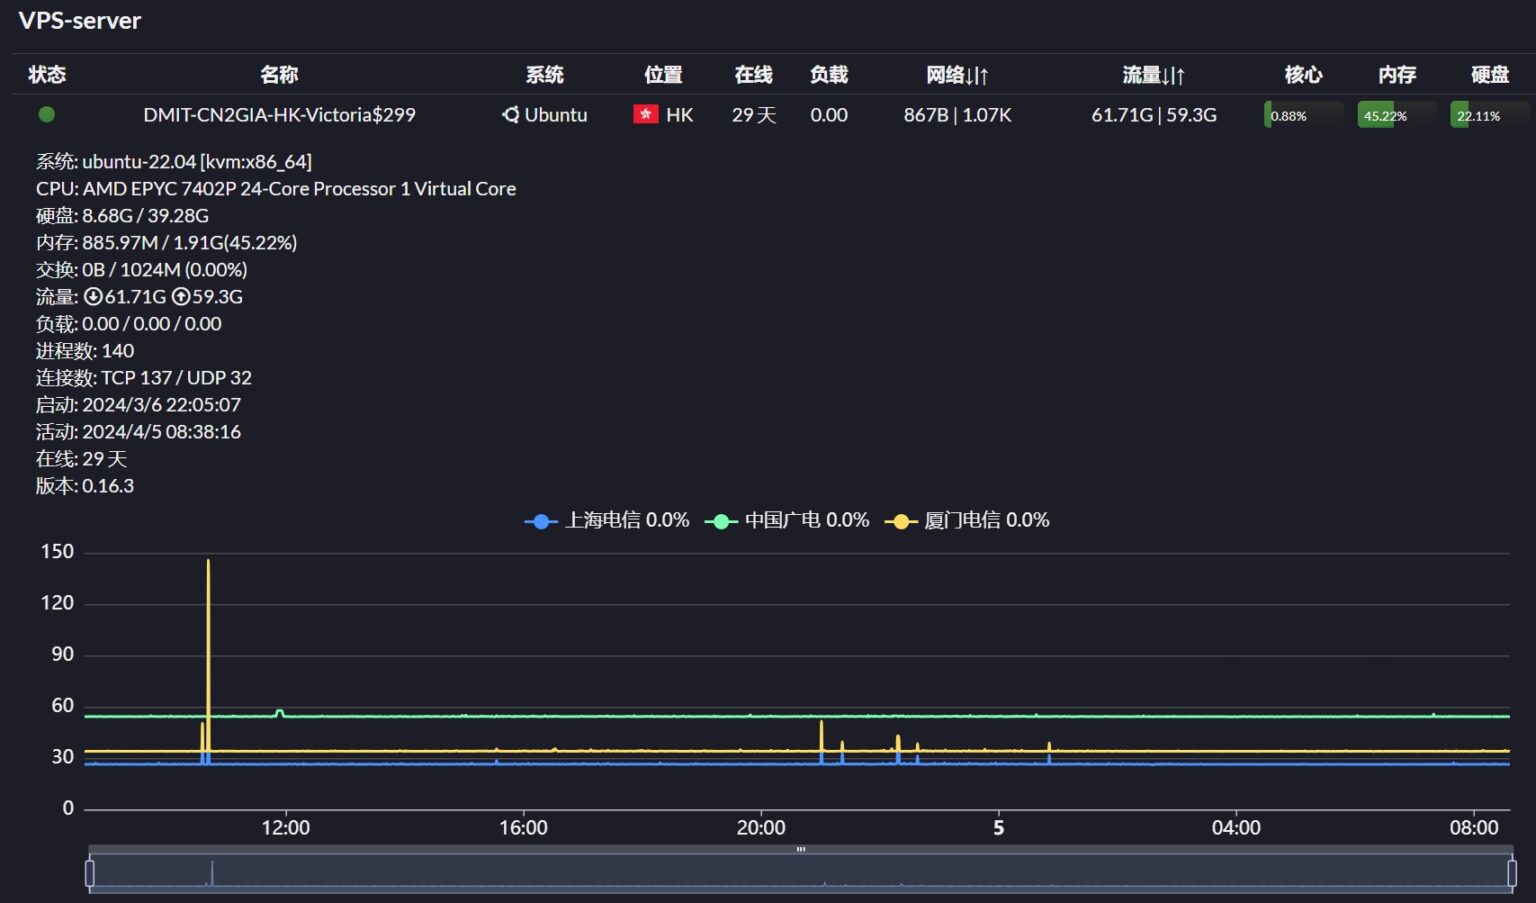
Task: Click the AMD EPYC 7402P CPU line
Action: [x=276, y=188]
